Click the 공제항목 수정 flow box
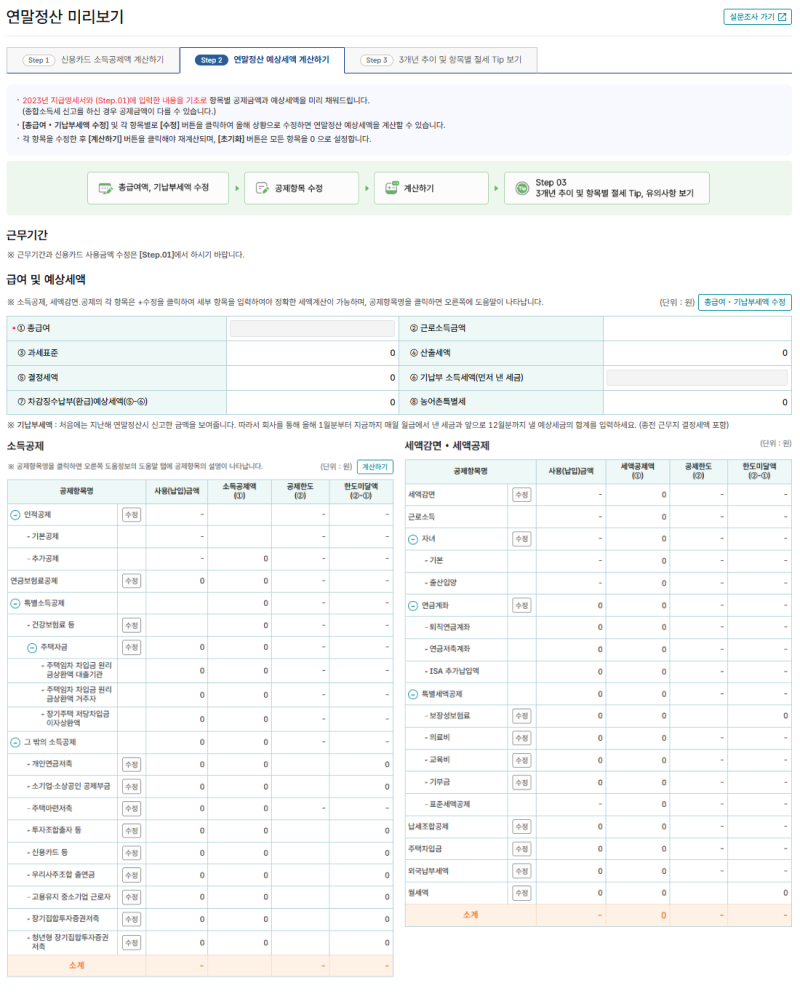This screenshot has width=800, height=999. click(x=301, y=188)
